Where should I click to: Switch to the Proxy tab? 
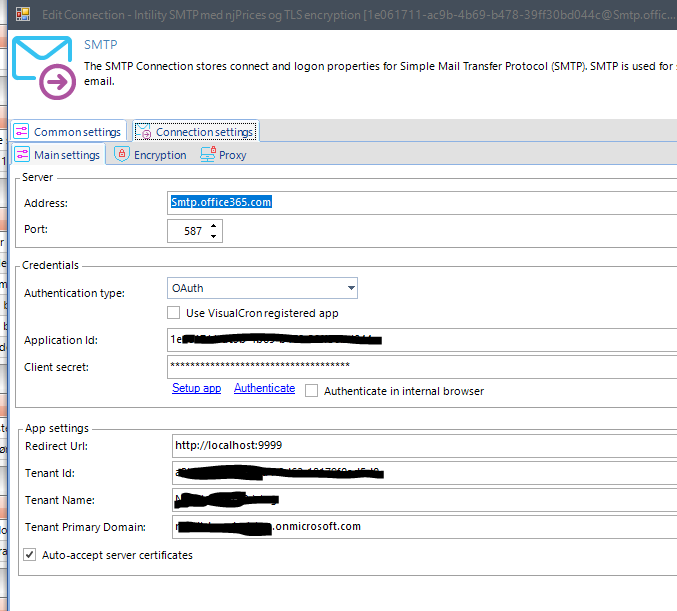[x=232, y=155]
